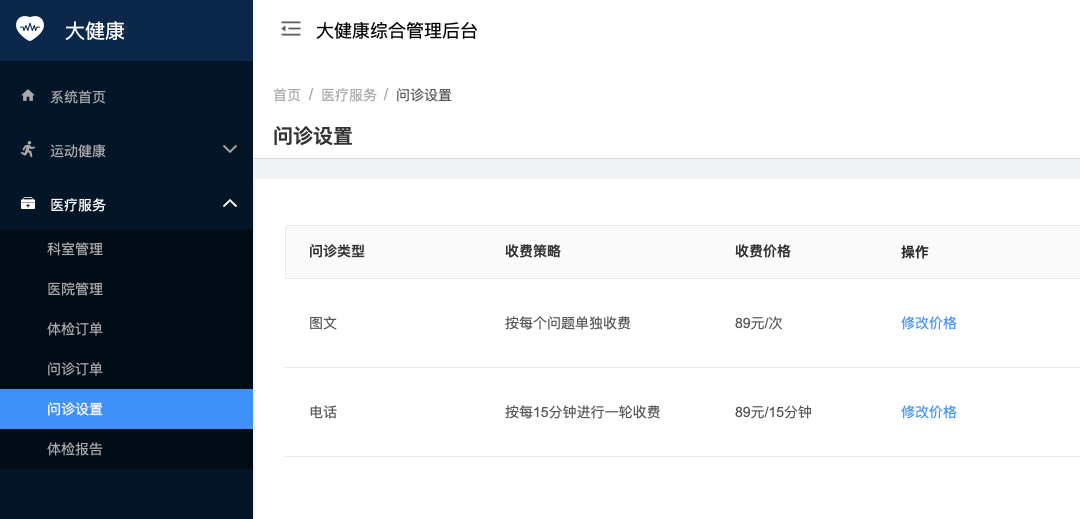This screenshot has width=1080, height=519.
Task: Open the 体检订单 menu item
Action: tap(75, 329)
